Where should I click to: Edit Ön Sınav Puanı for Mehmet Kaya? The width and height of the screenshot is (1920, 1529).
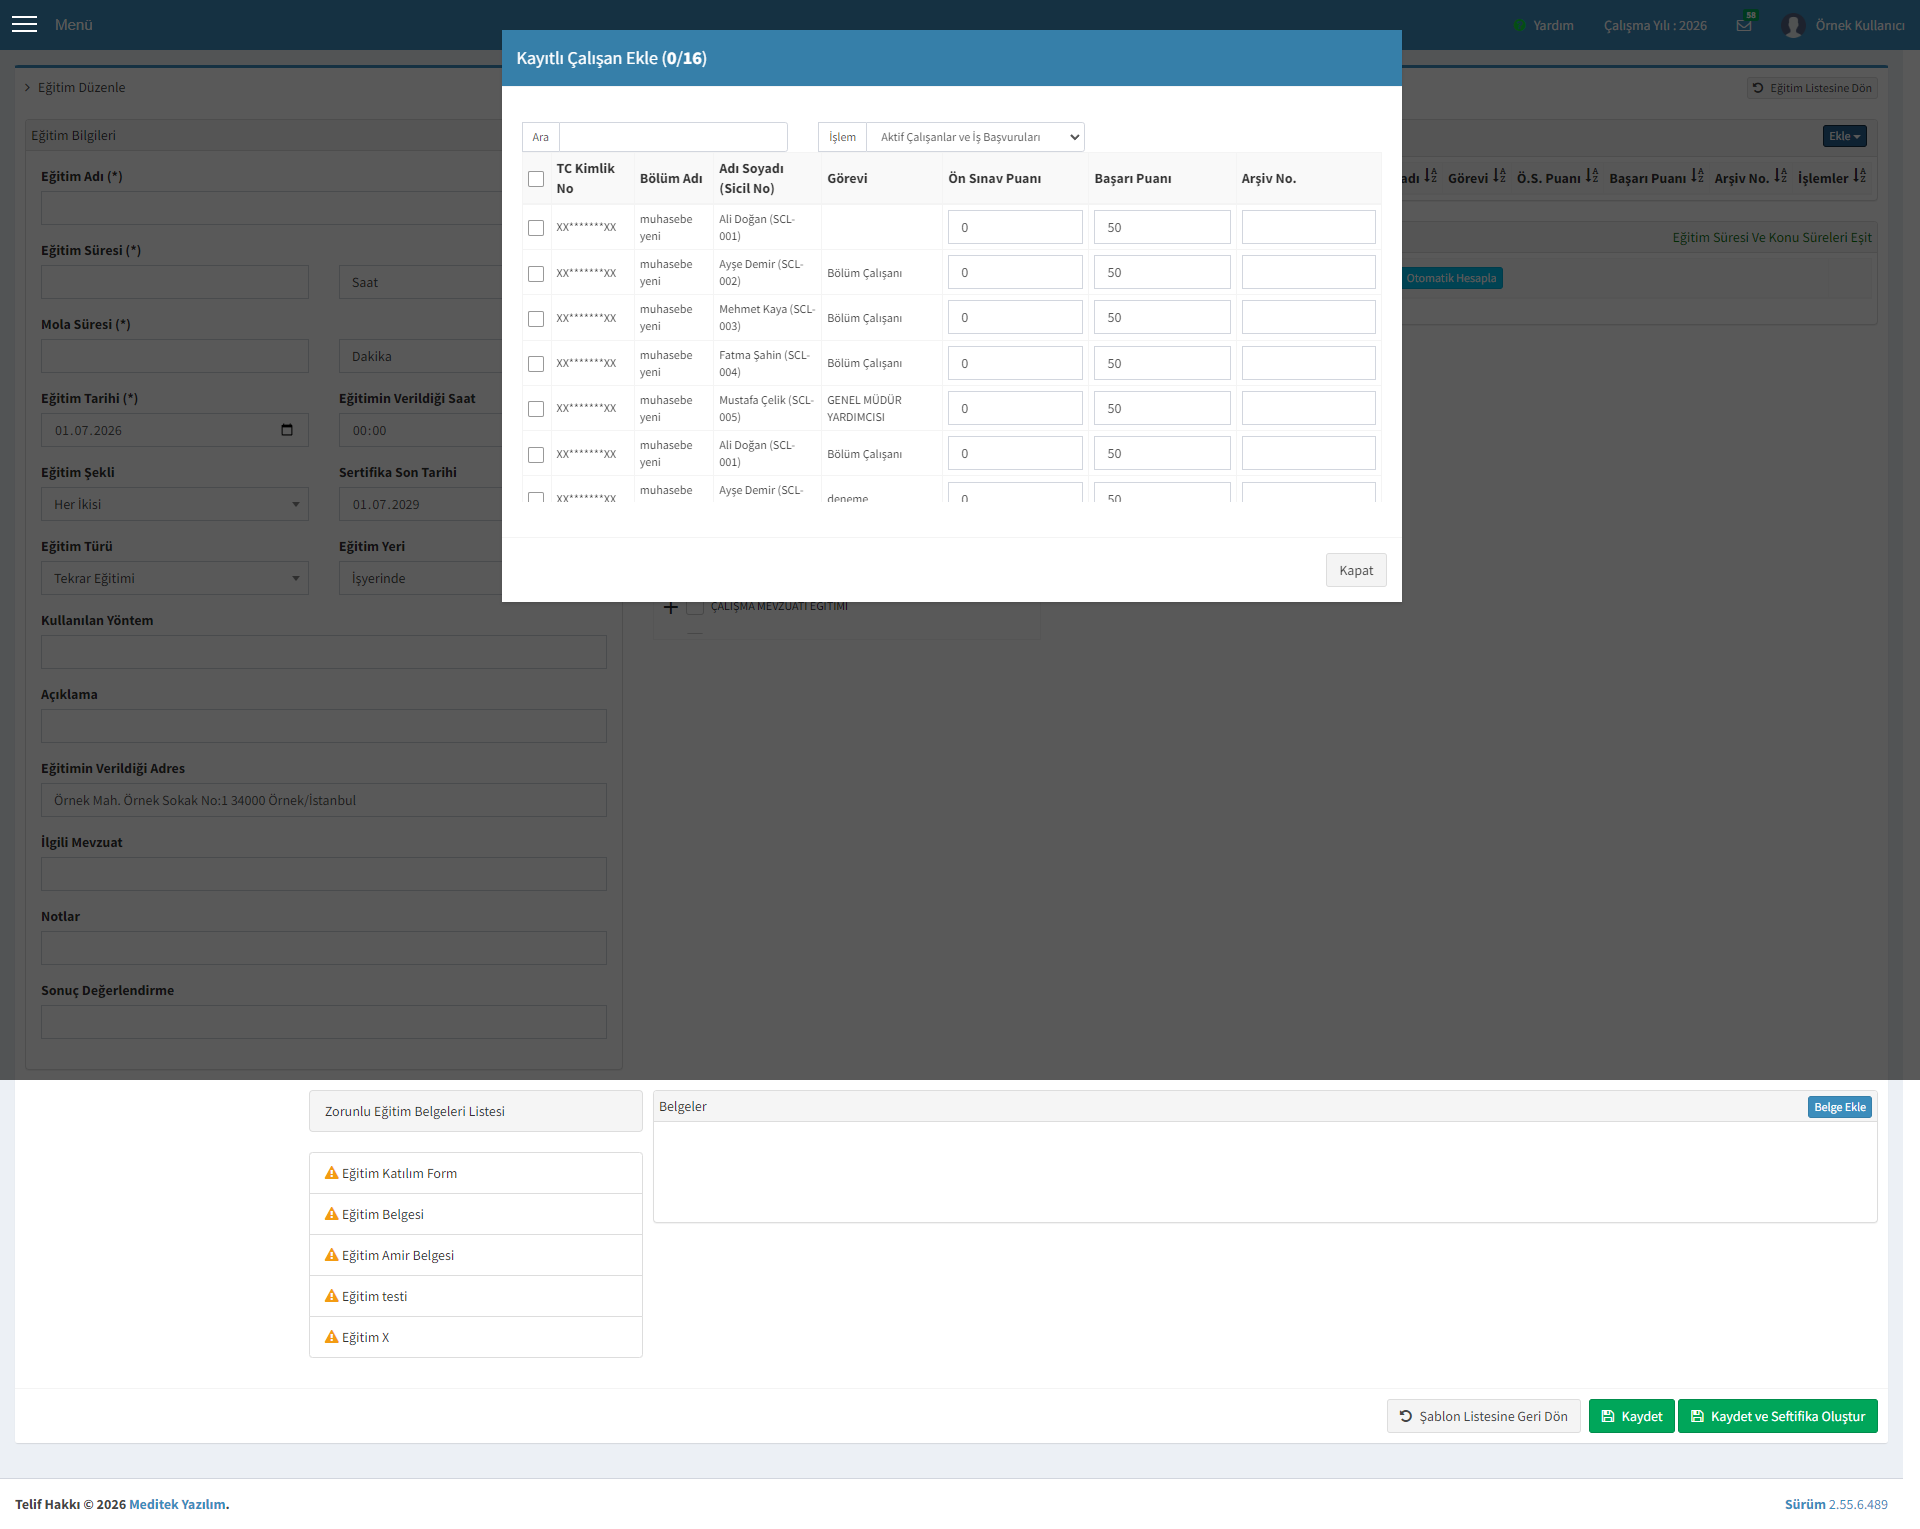(1015, 317)
